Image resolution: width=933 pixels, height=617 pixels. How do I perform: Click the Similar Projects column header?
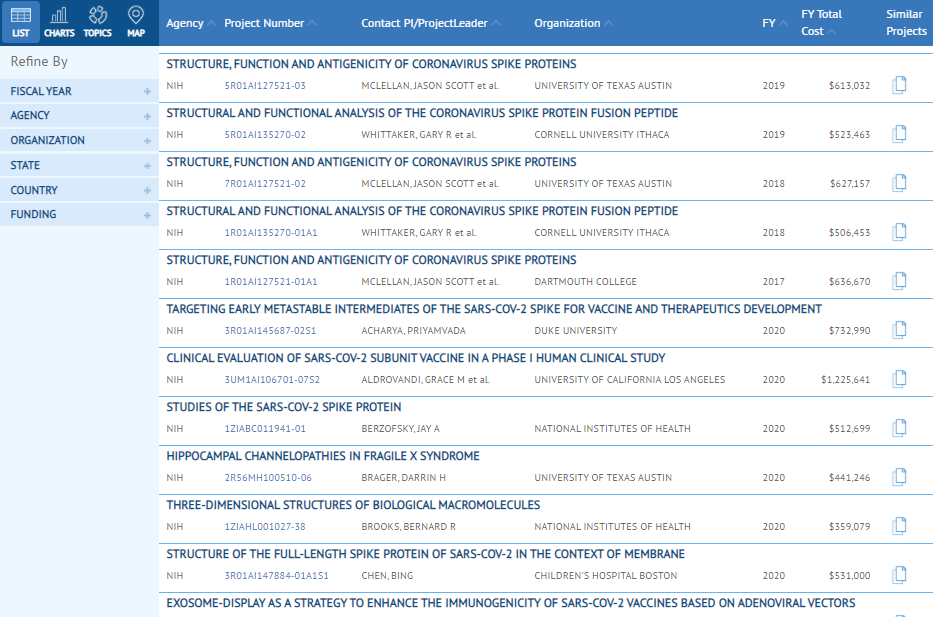(x=906, y=23)
